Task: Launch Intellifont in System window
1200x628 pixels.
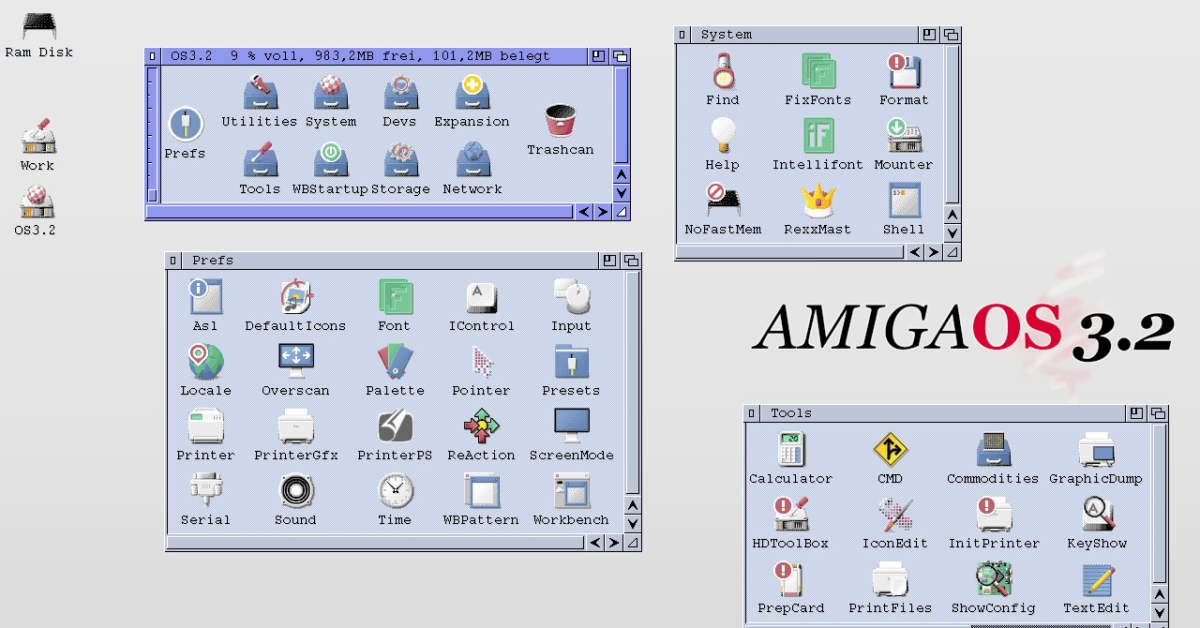Action: coord(818,136)
